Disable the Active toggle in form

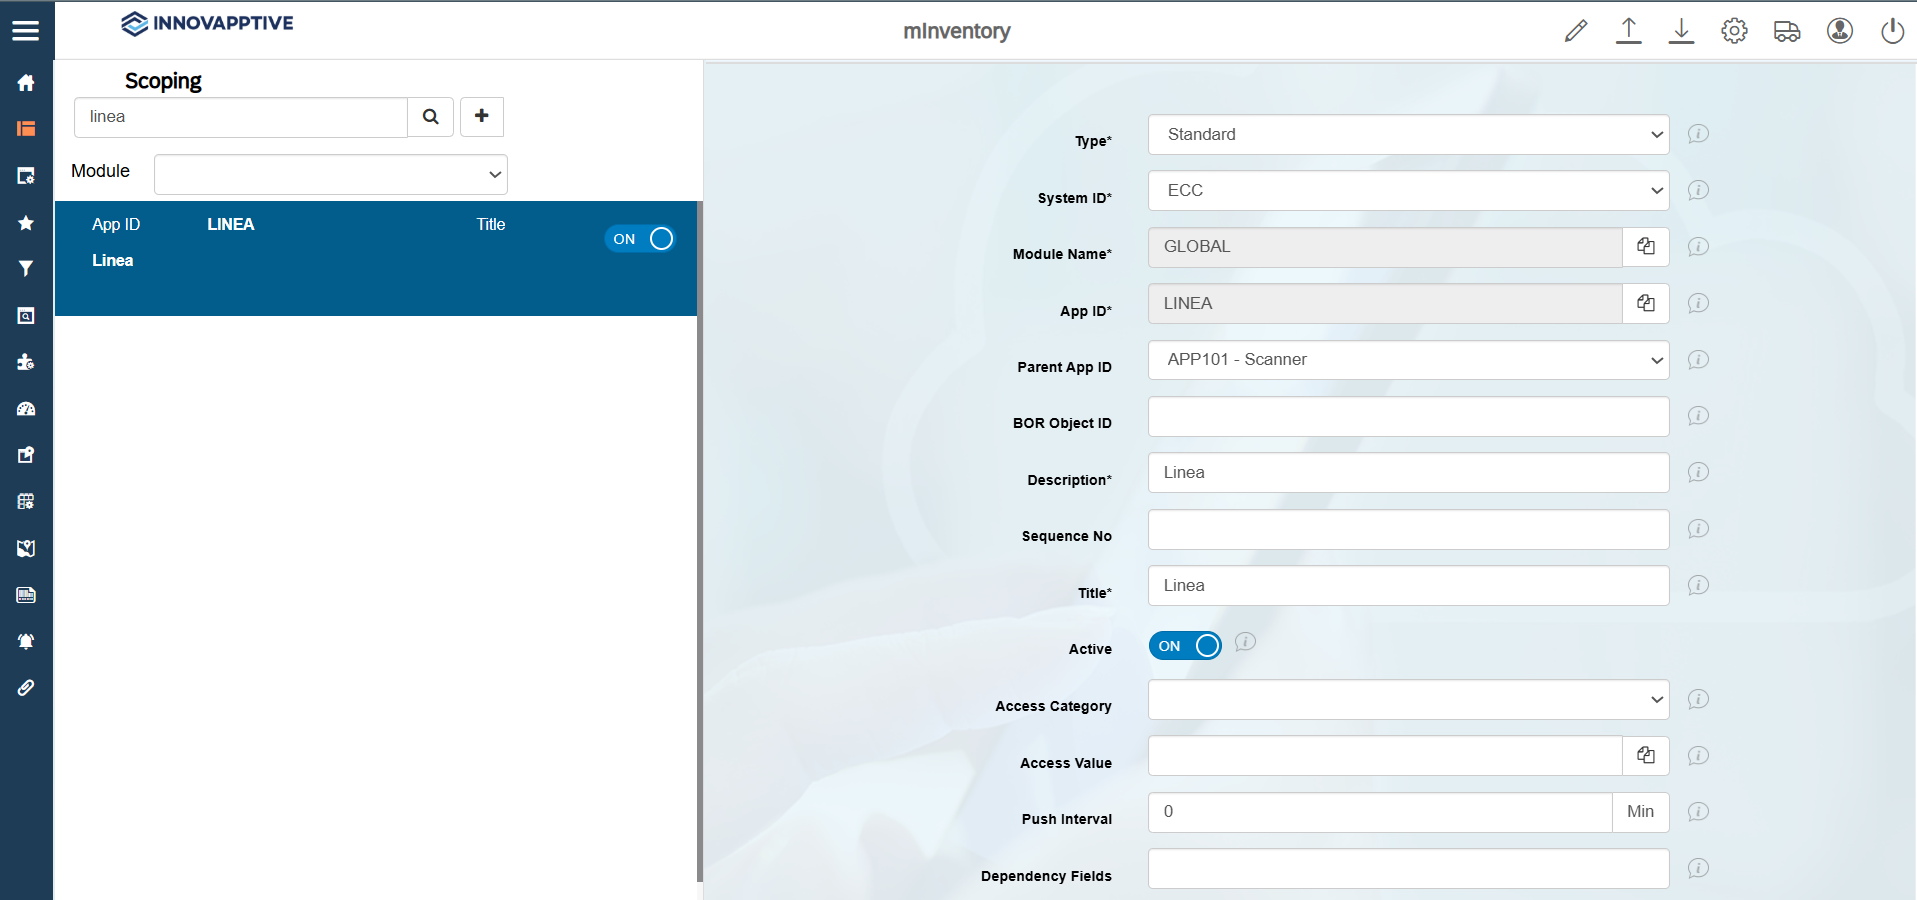1185,646
